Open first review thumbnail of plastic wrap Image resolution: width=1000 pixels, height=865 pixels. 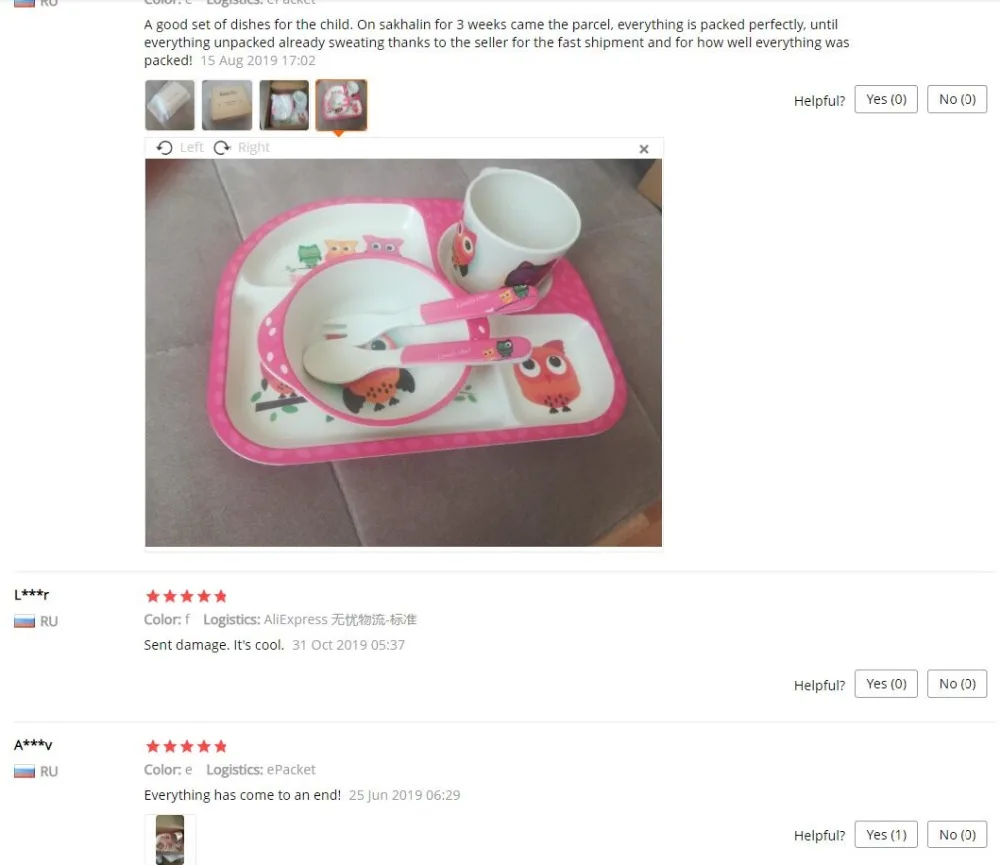point(170,105)
